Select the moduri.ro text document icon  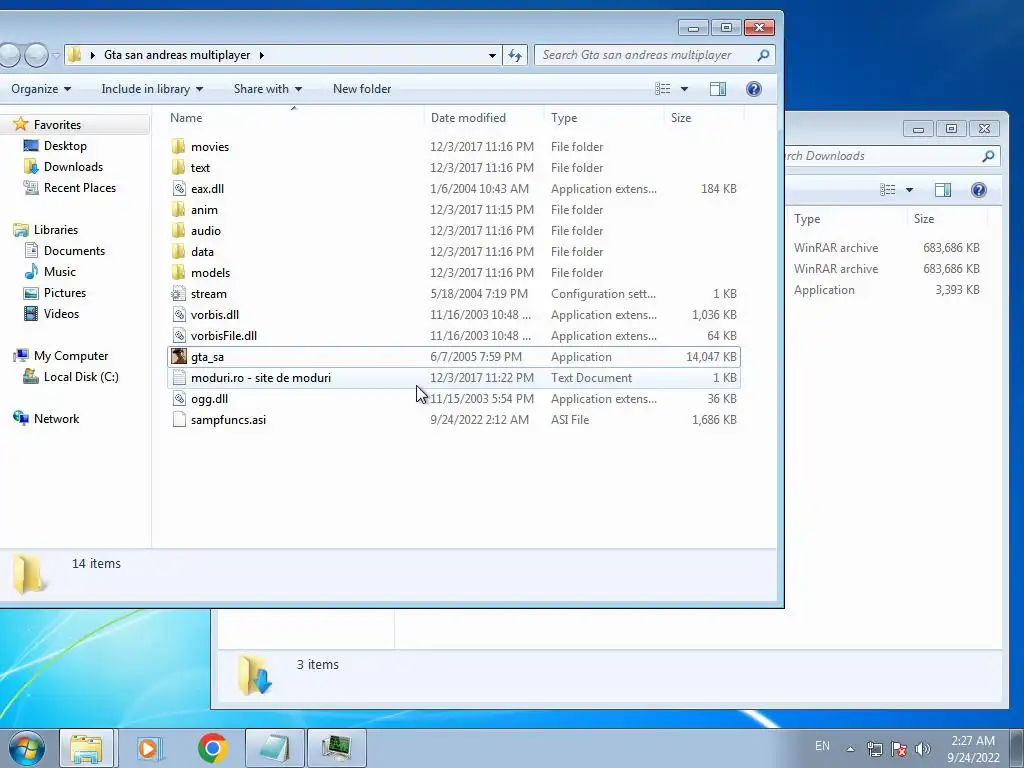(x=178, y=377)
